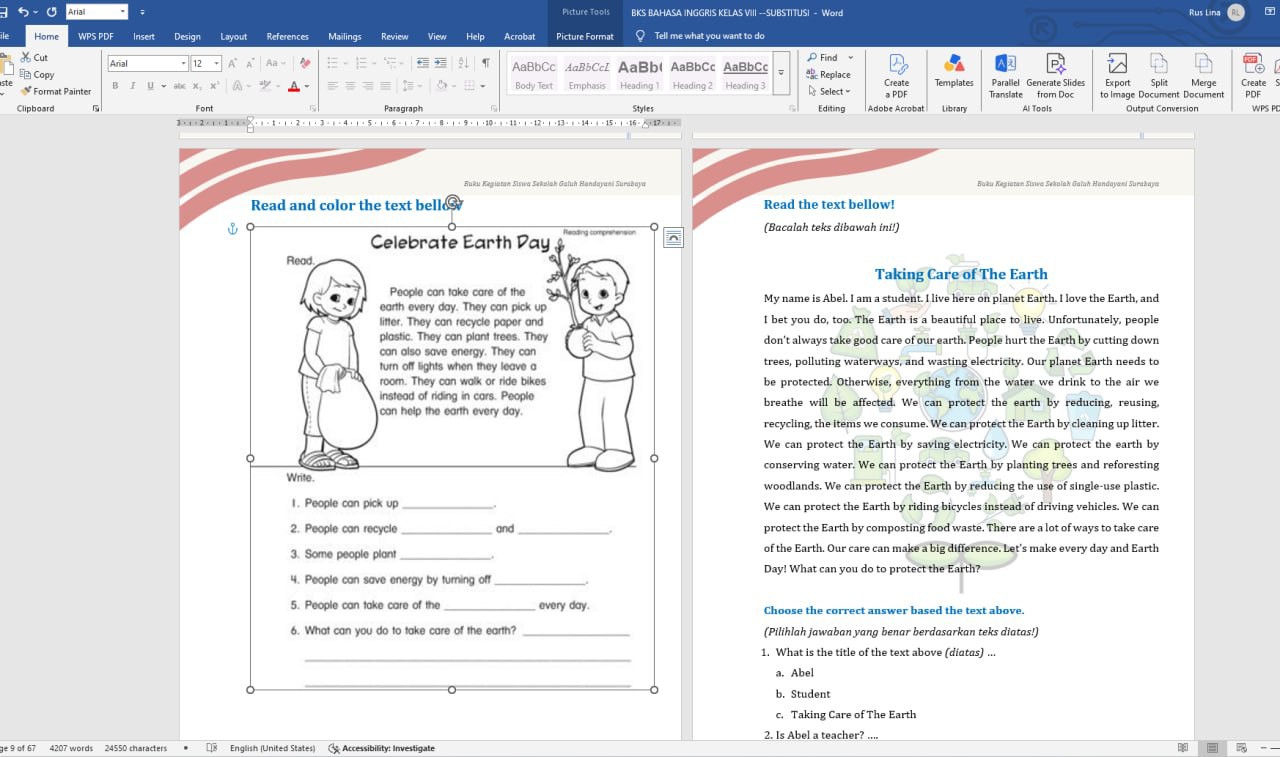
Task: Click Copy in the Clipboard group
Action: pyautogui.click(x=37, y=74)
